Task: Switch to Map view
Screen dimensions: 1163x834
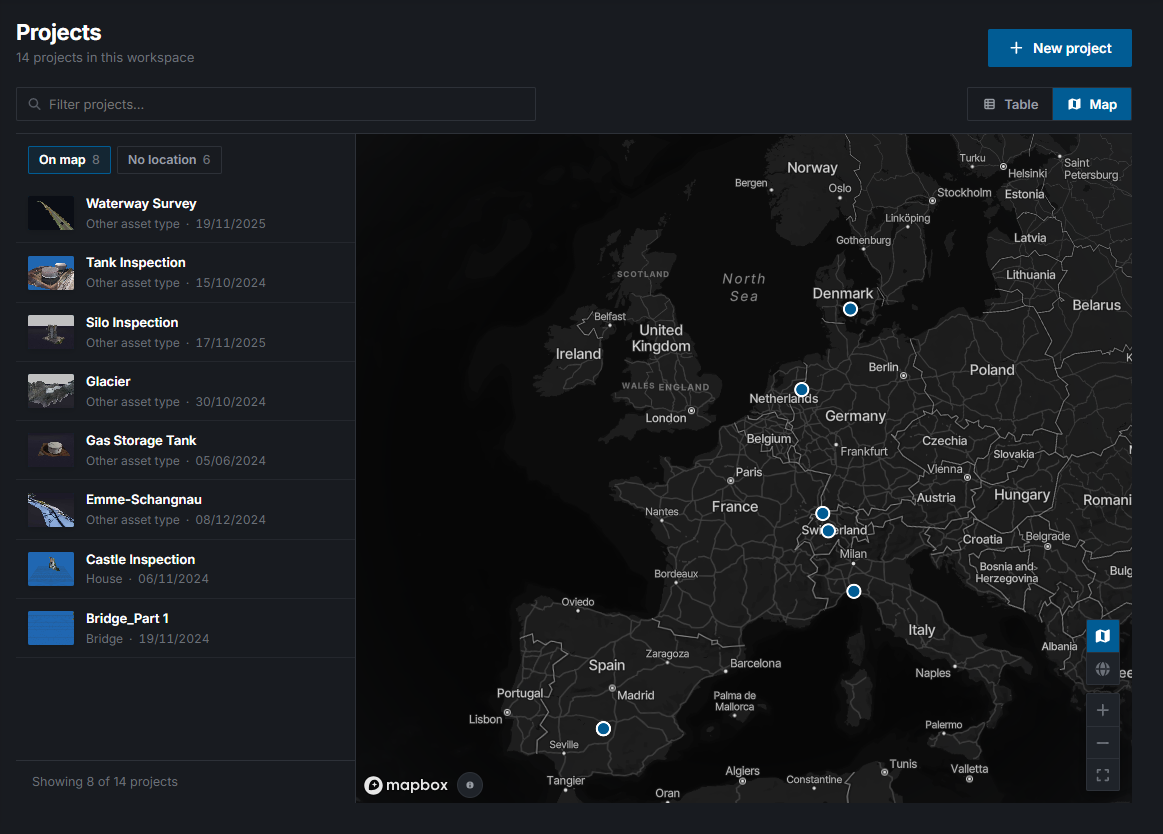Action: coord(1092,105)
